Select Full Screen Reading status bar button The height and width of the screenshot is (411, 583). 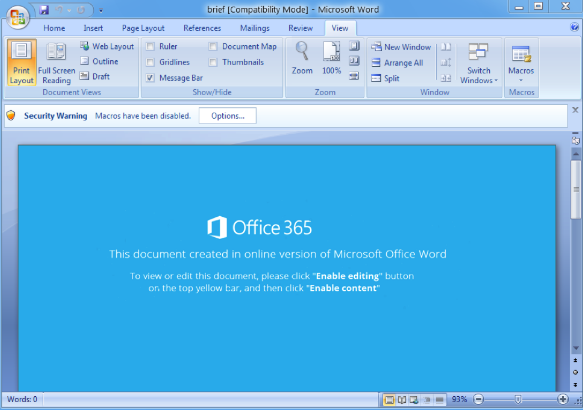402,400
